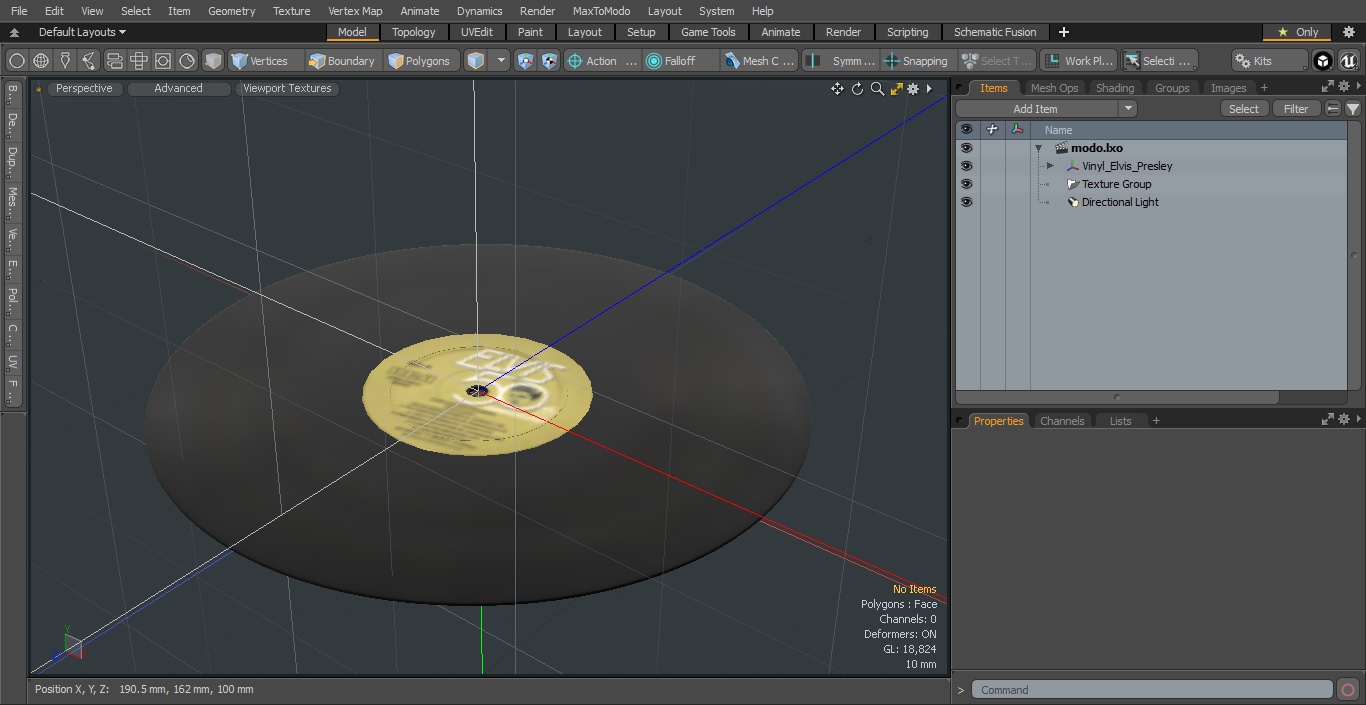Click the Filter button in Items panel

1296,109
